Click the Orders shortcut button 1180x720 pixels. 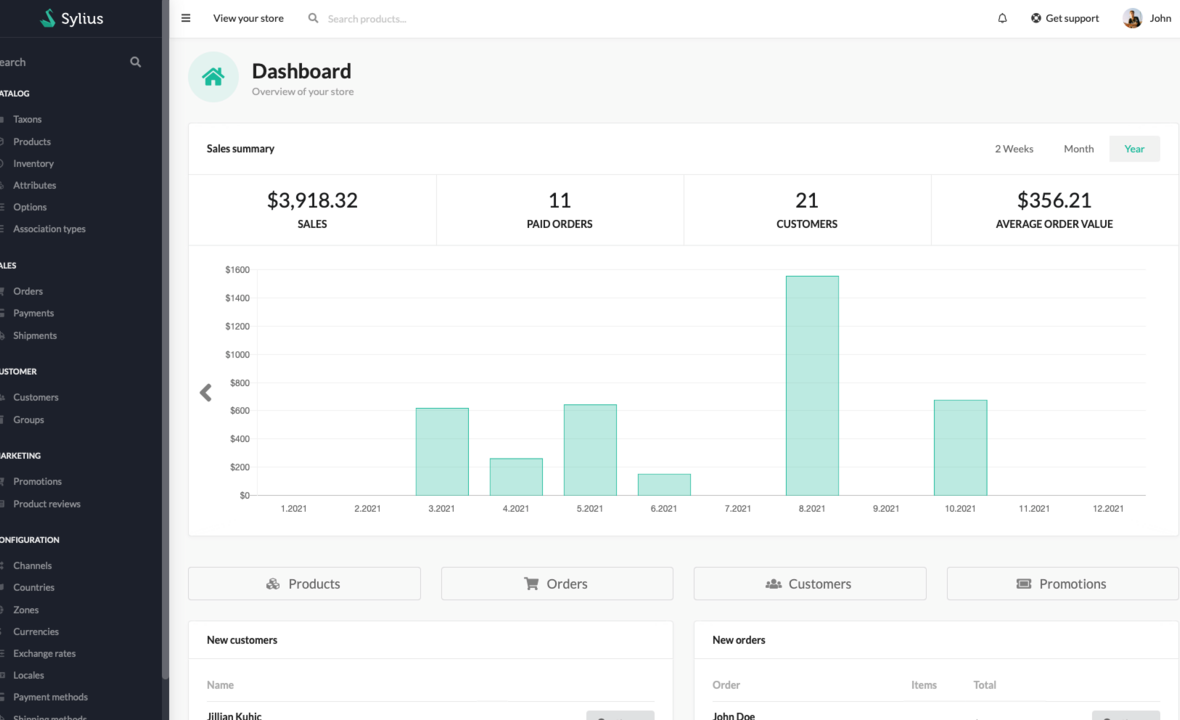(x=557, y=584)
